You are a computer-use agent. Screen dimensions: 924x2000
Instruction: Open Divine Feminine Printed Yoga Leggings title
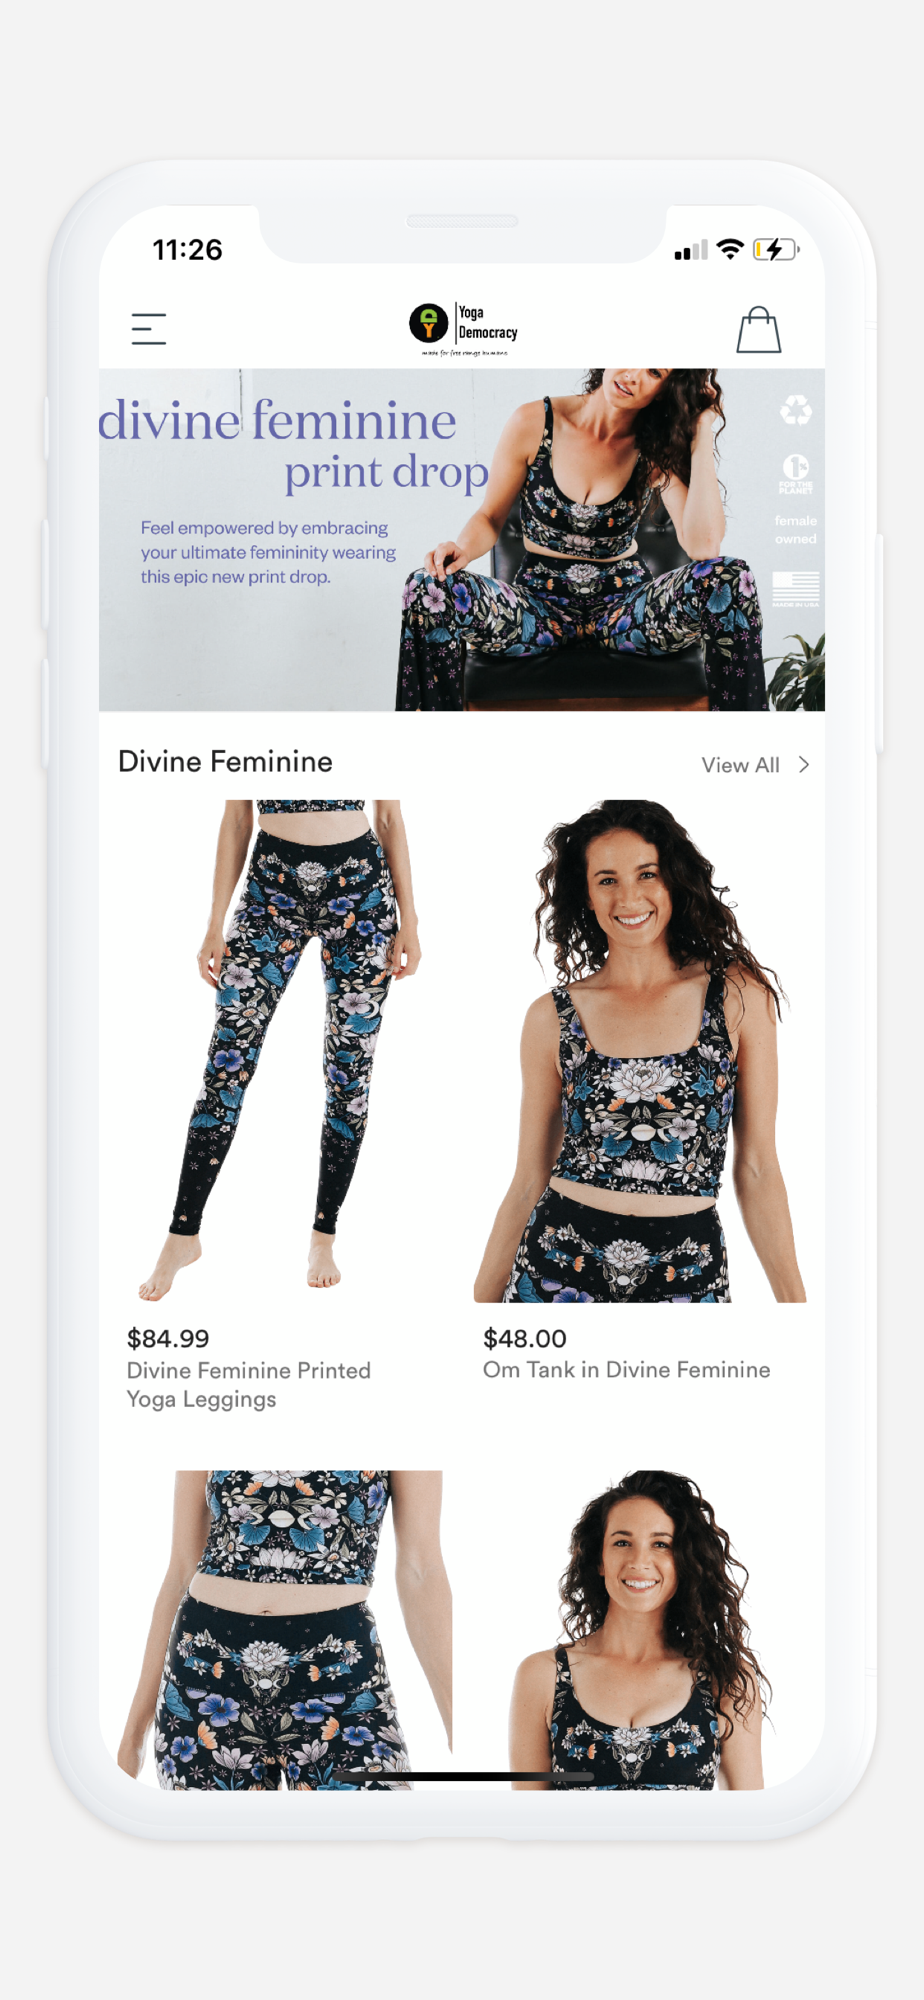[x=249, y=1385]
